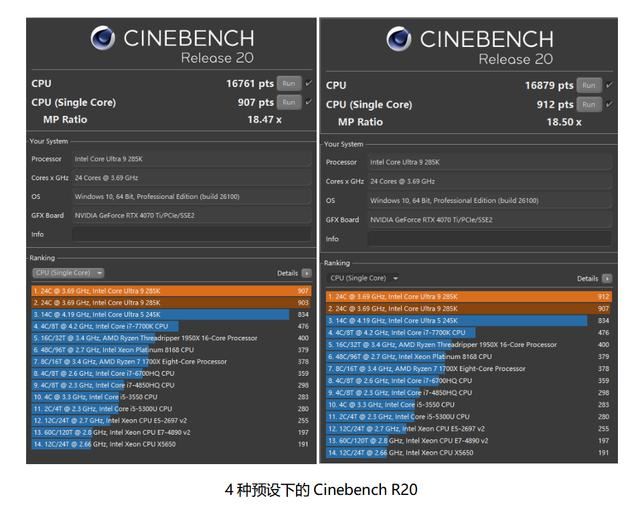
Task: Click the Info field in the left window
Action: [190, 235]
